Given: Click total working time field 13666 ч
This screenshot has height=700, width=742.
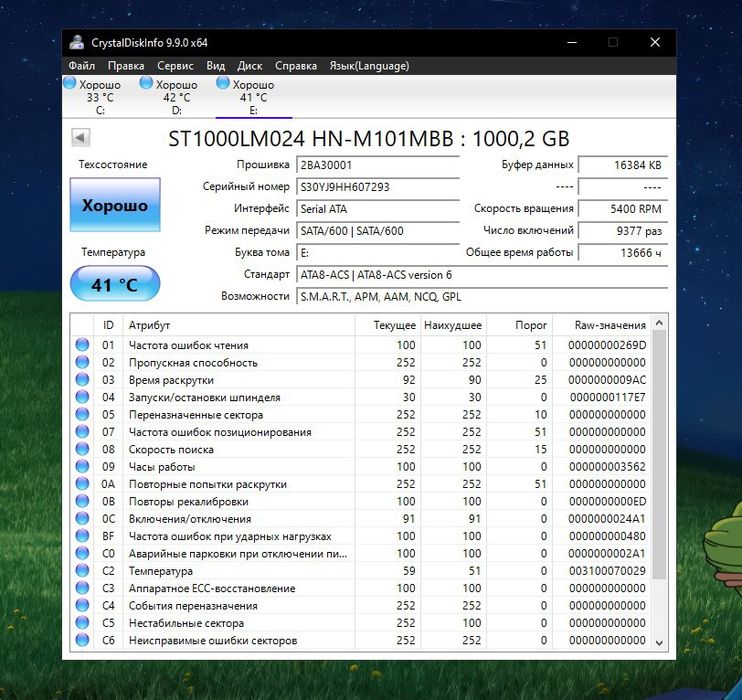Looking at the screenshot, I should click(x=623, y=253).
